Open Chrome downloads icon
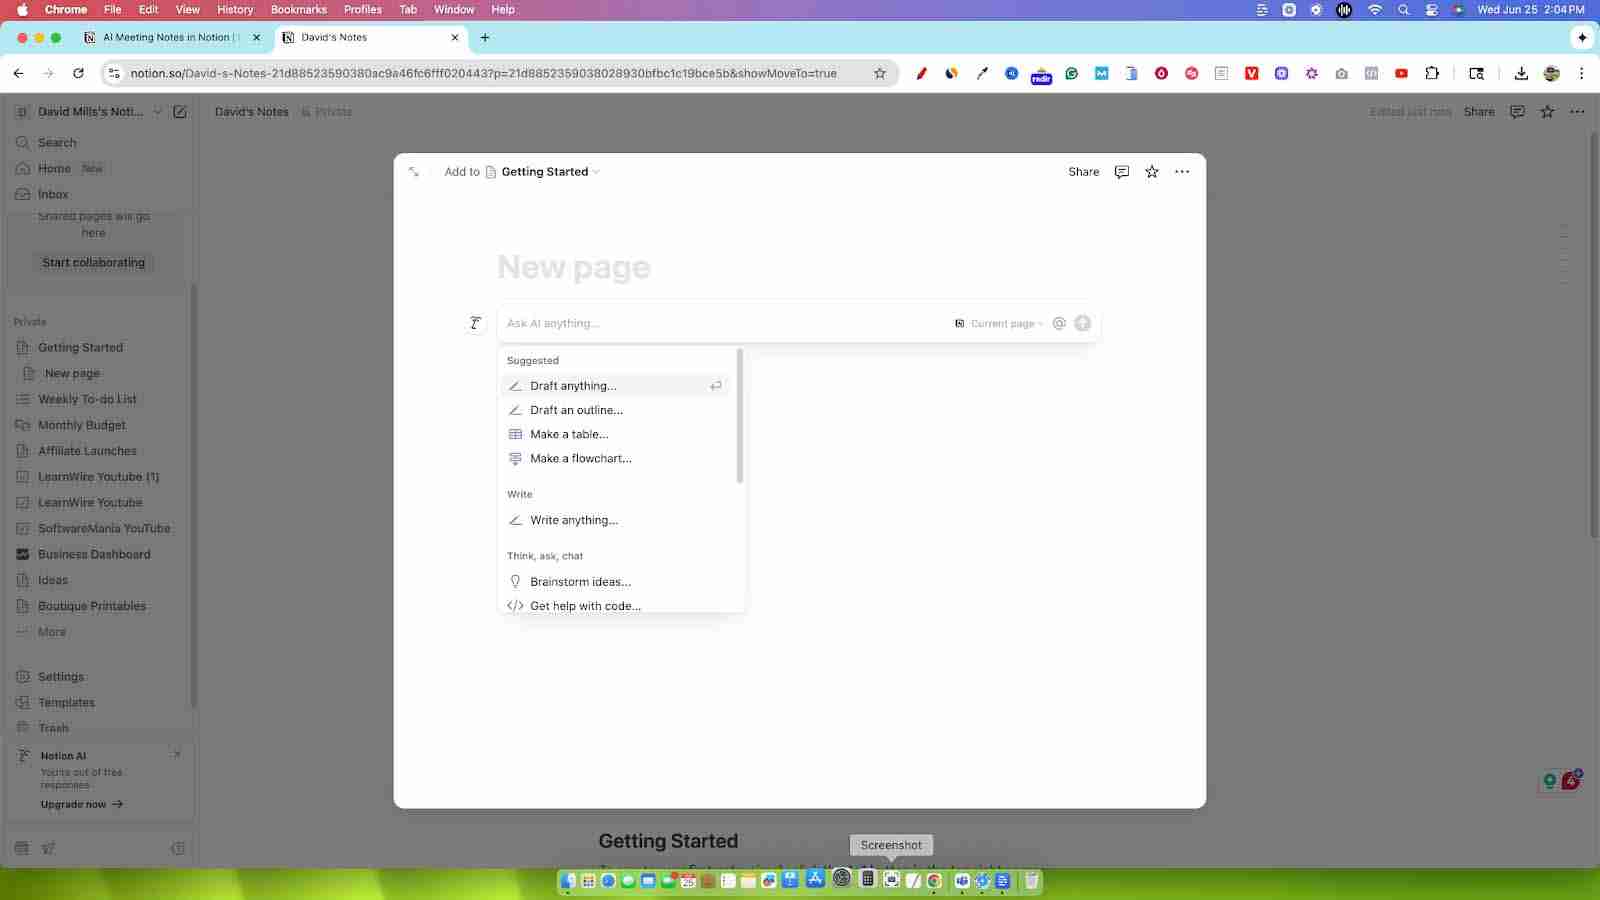 tap(1521, 73)
